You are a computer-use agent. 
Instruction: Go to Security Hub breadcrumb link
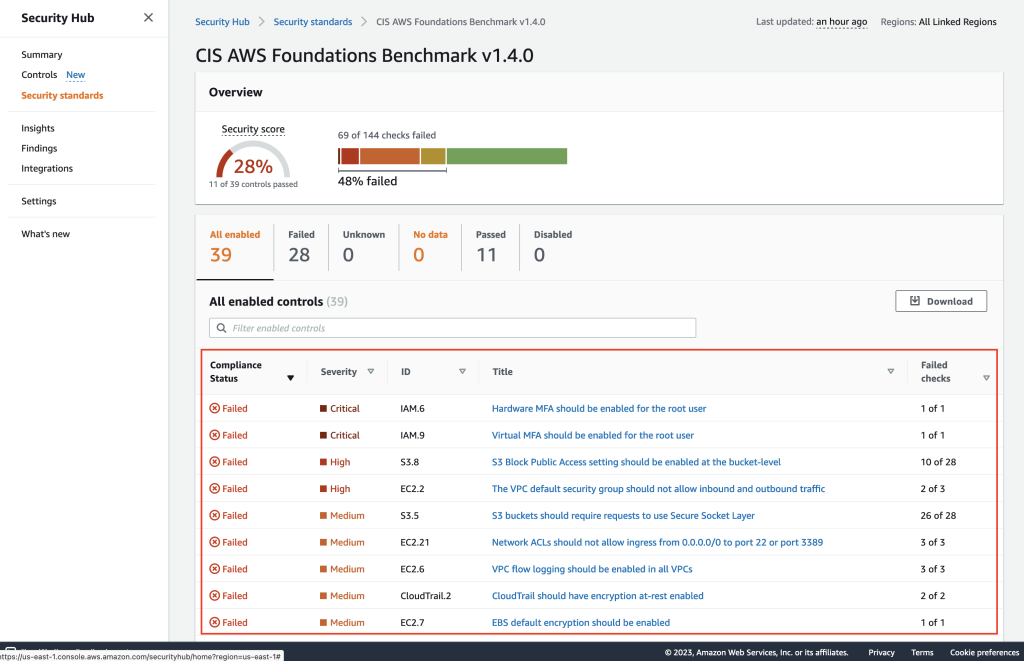[222, 22]
